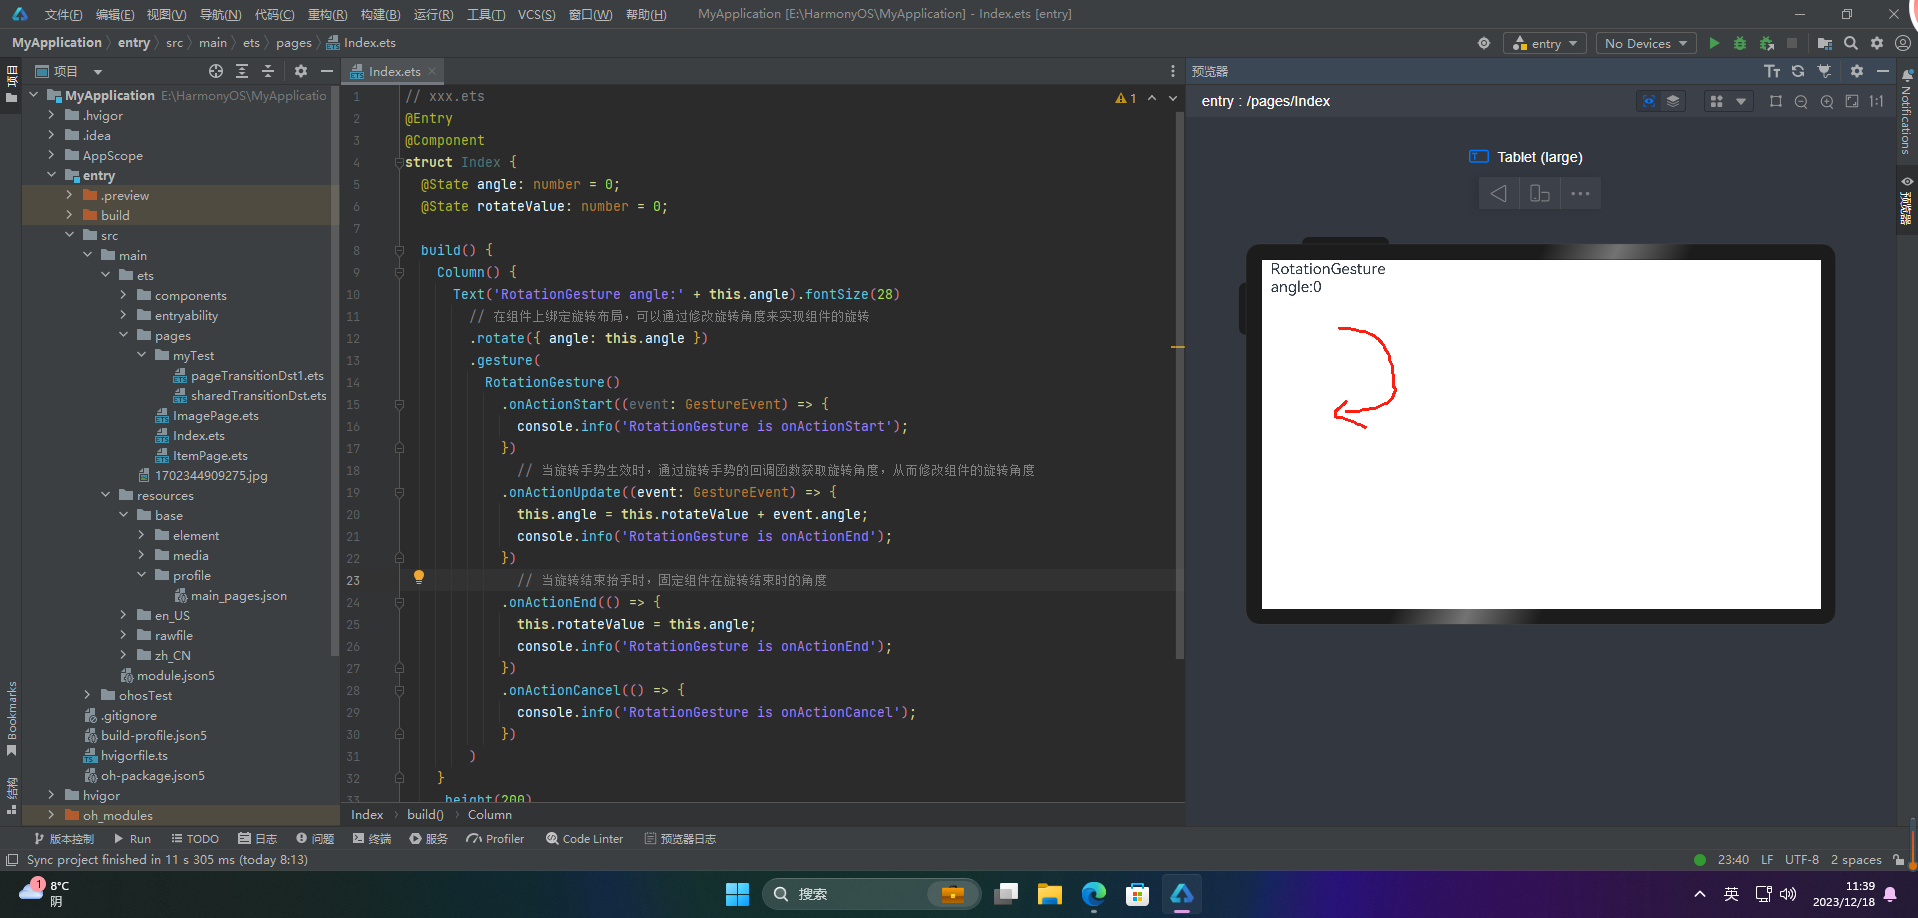Screen dimensions: 1918x918
Task: Select the opened file in the project tree (locate icon)
Action: coord(216,71)
